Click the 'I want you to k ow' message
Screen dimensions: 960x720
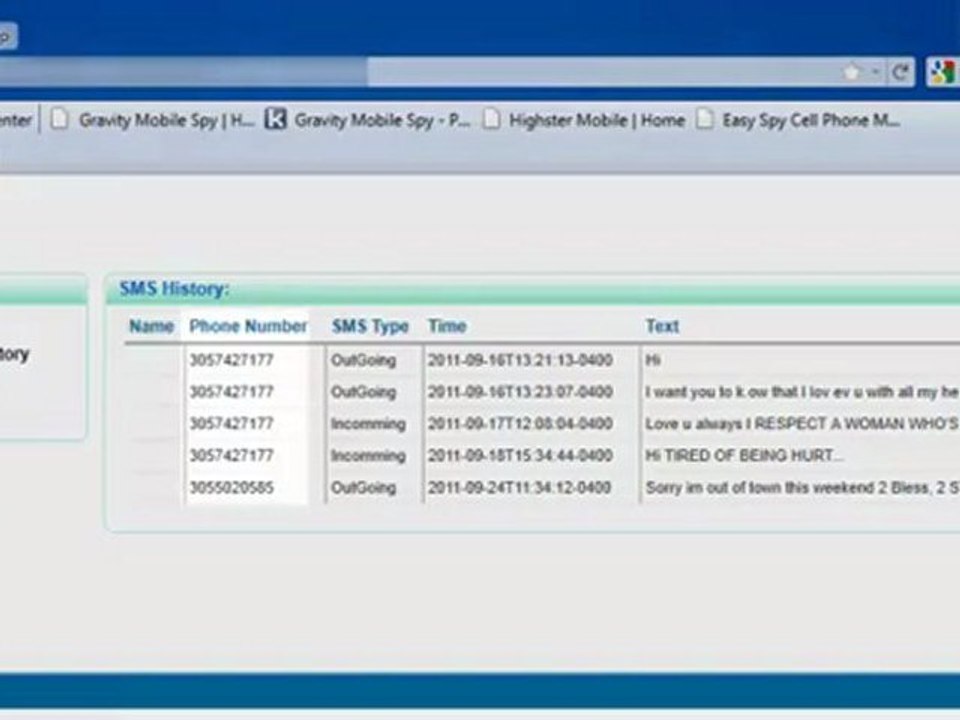pos(802,392)
